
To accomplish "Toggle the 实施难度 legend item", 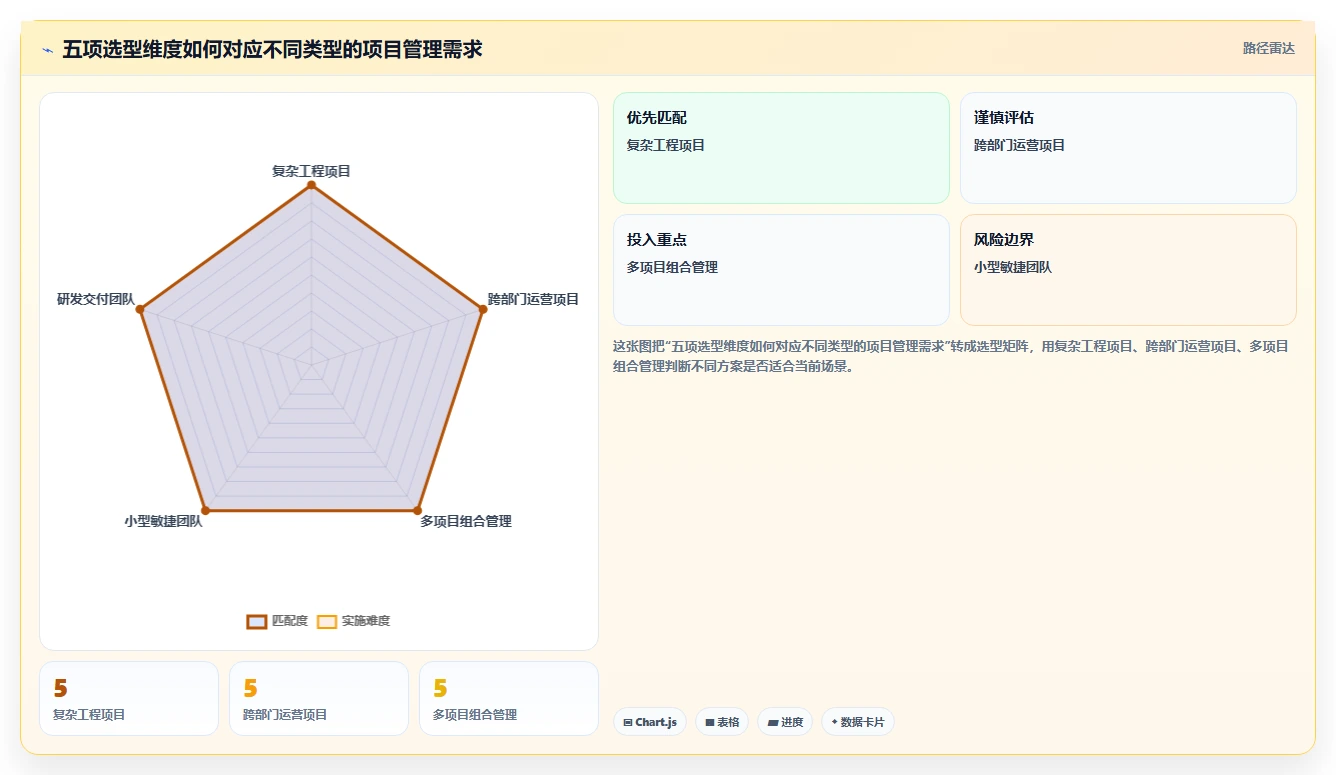I will [x=353, y=621].
